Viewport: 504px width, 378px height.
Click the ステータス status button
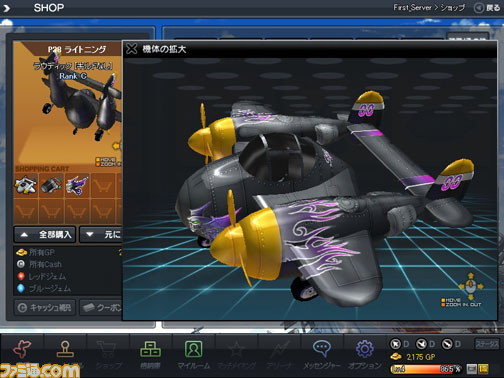tap(487, 344)
